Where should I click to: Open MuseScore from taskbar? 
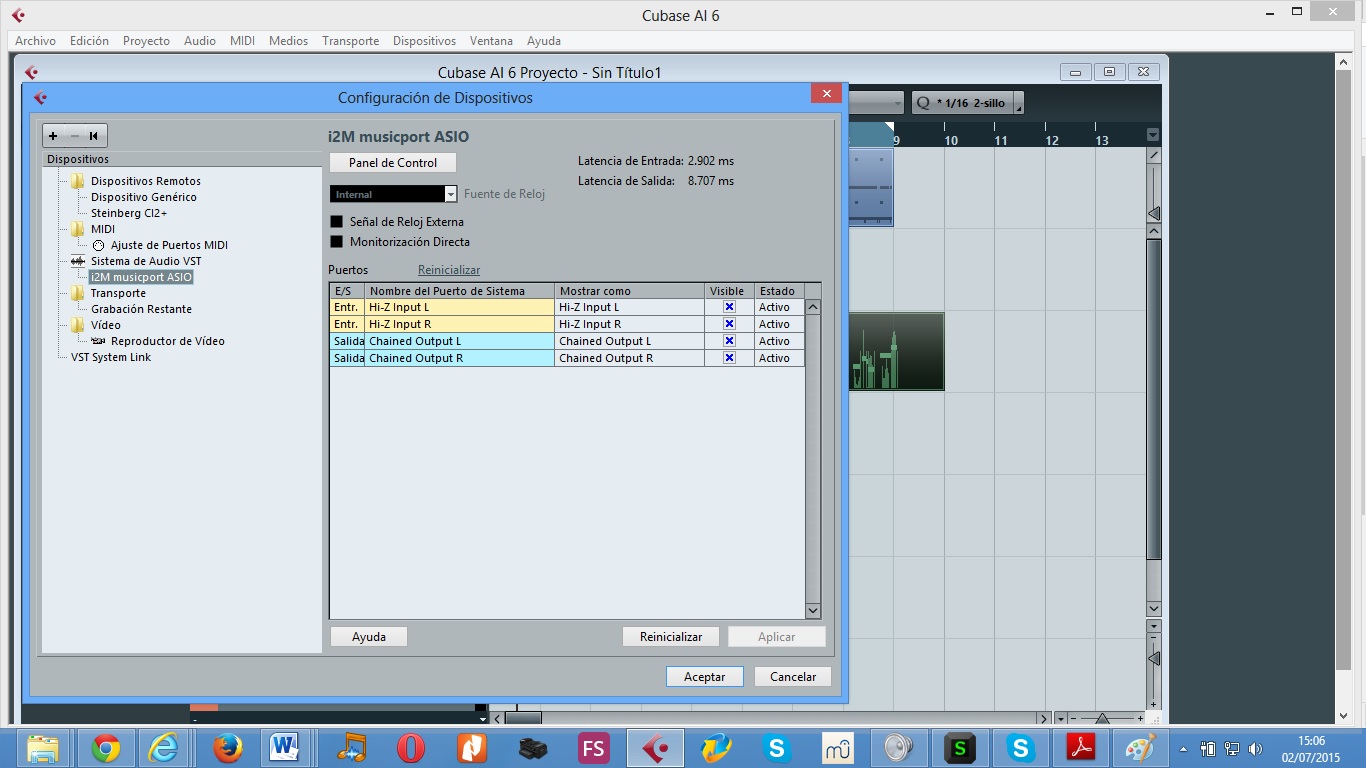838,748
